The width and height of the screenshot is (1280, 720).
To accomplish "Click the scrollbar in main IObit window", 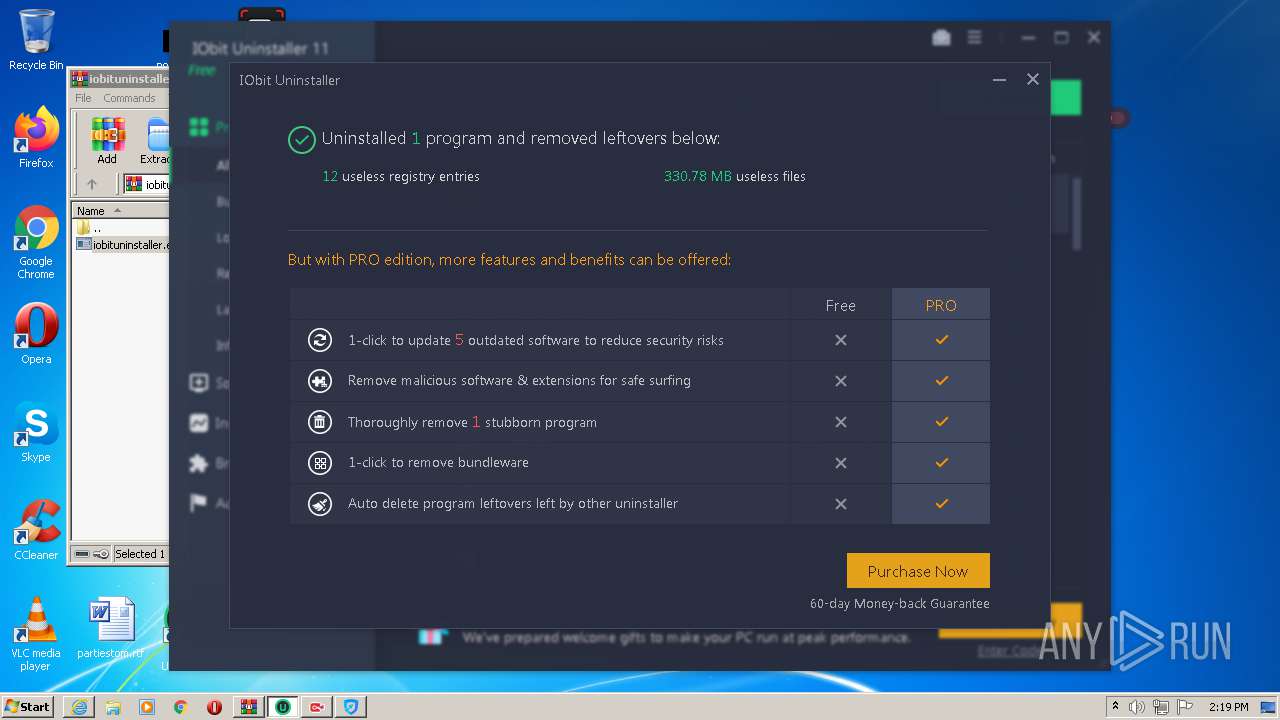I will point(1077,214).
